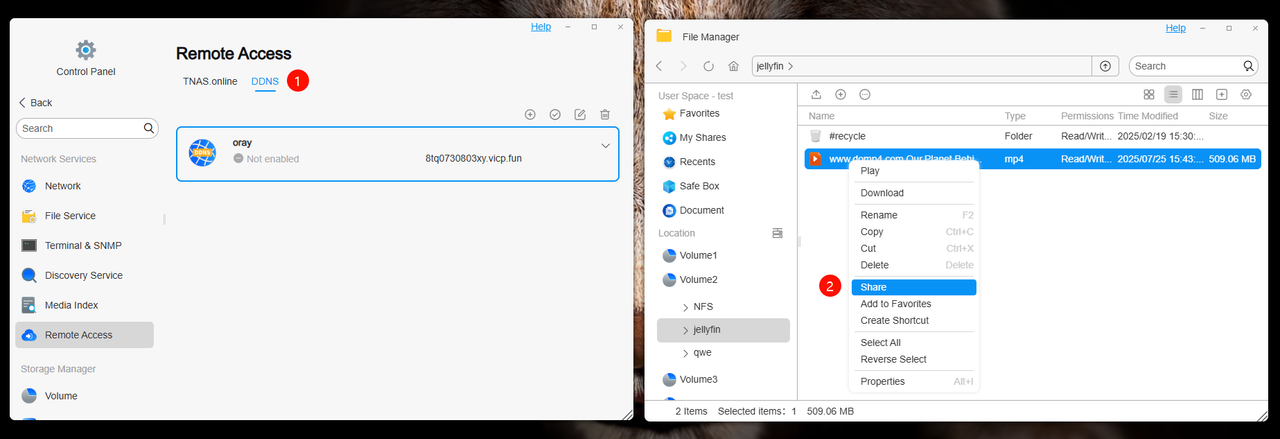Click the jellyfin path address bar
Viewport: 1280px width, 439px height.
tap(920, 66)
